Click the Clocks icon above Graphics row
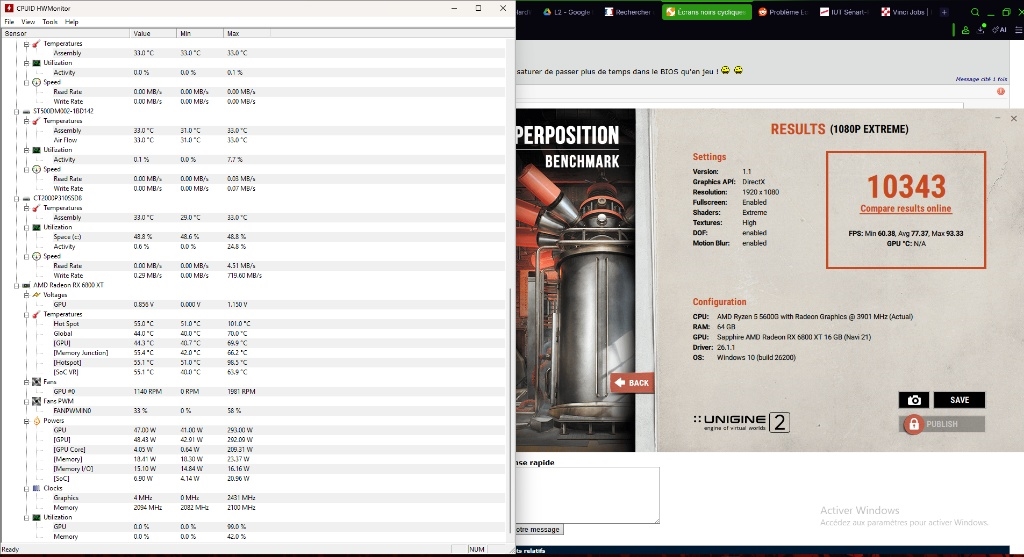 [x=37, y=488]
